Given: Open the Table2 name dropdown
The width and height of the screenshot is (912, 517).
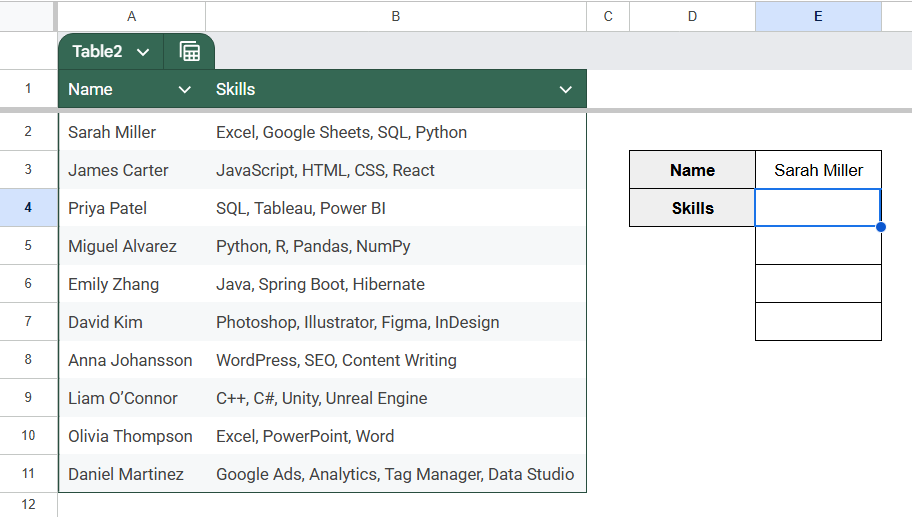Looking at the screenshot, I should point(142,52).
